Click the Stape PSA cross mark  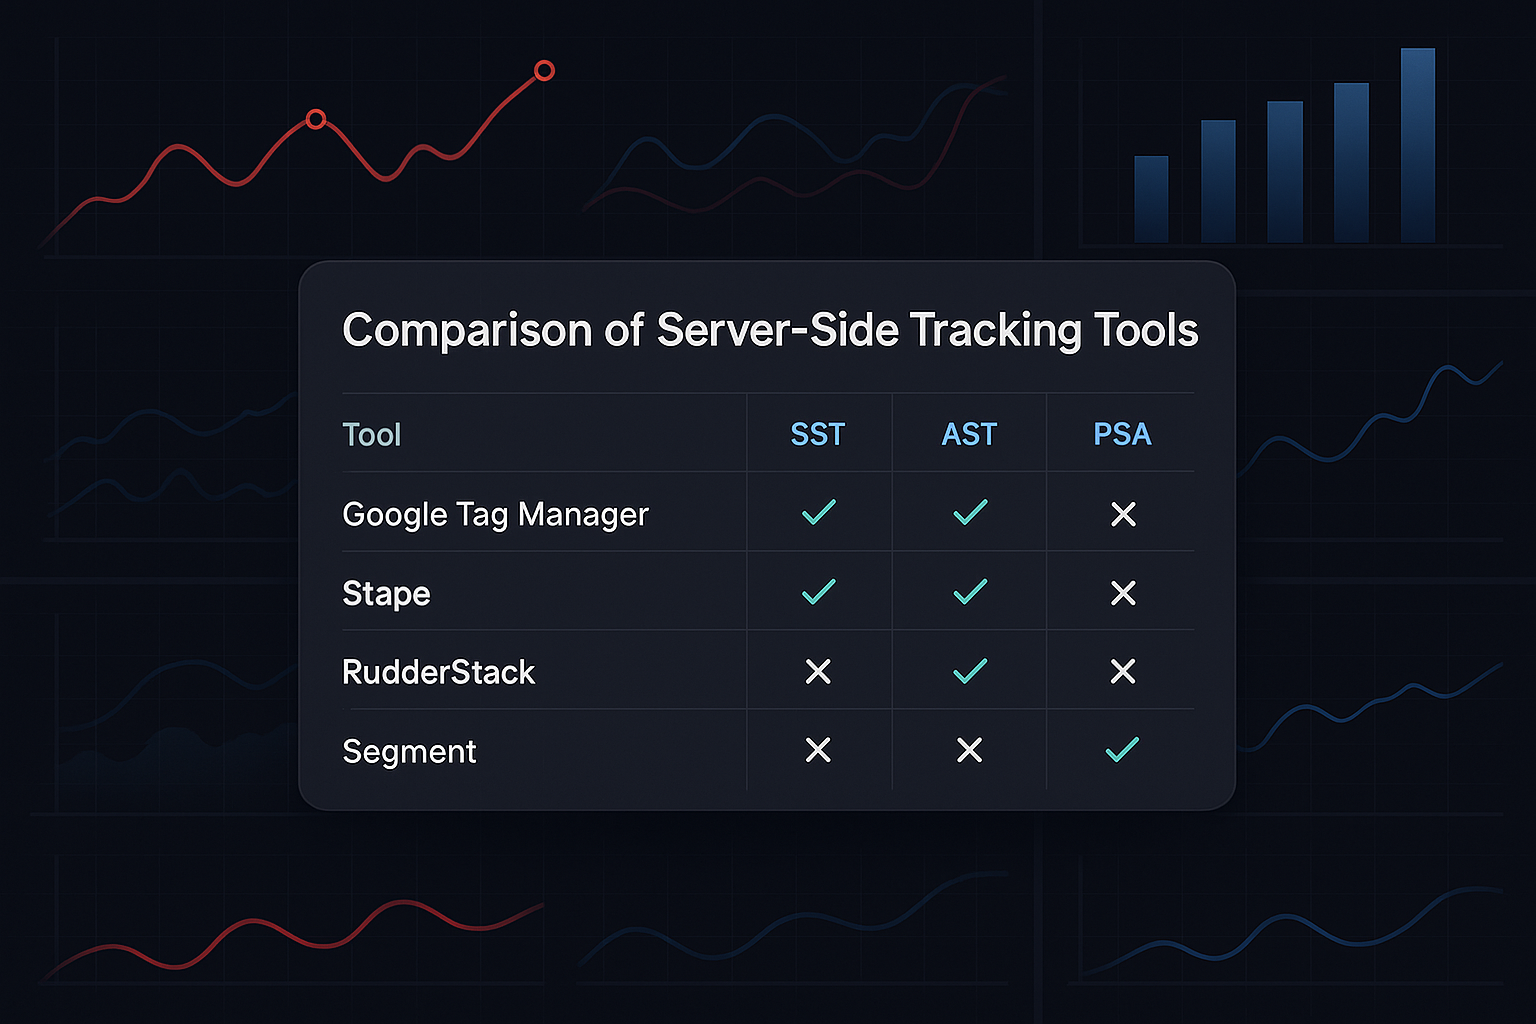[1123, 593]
